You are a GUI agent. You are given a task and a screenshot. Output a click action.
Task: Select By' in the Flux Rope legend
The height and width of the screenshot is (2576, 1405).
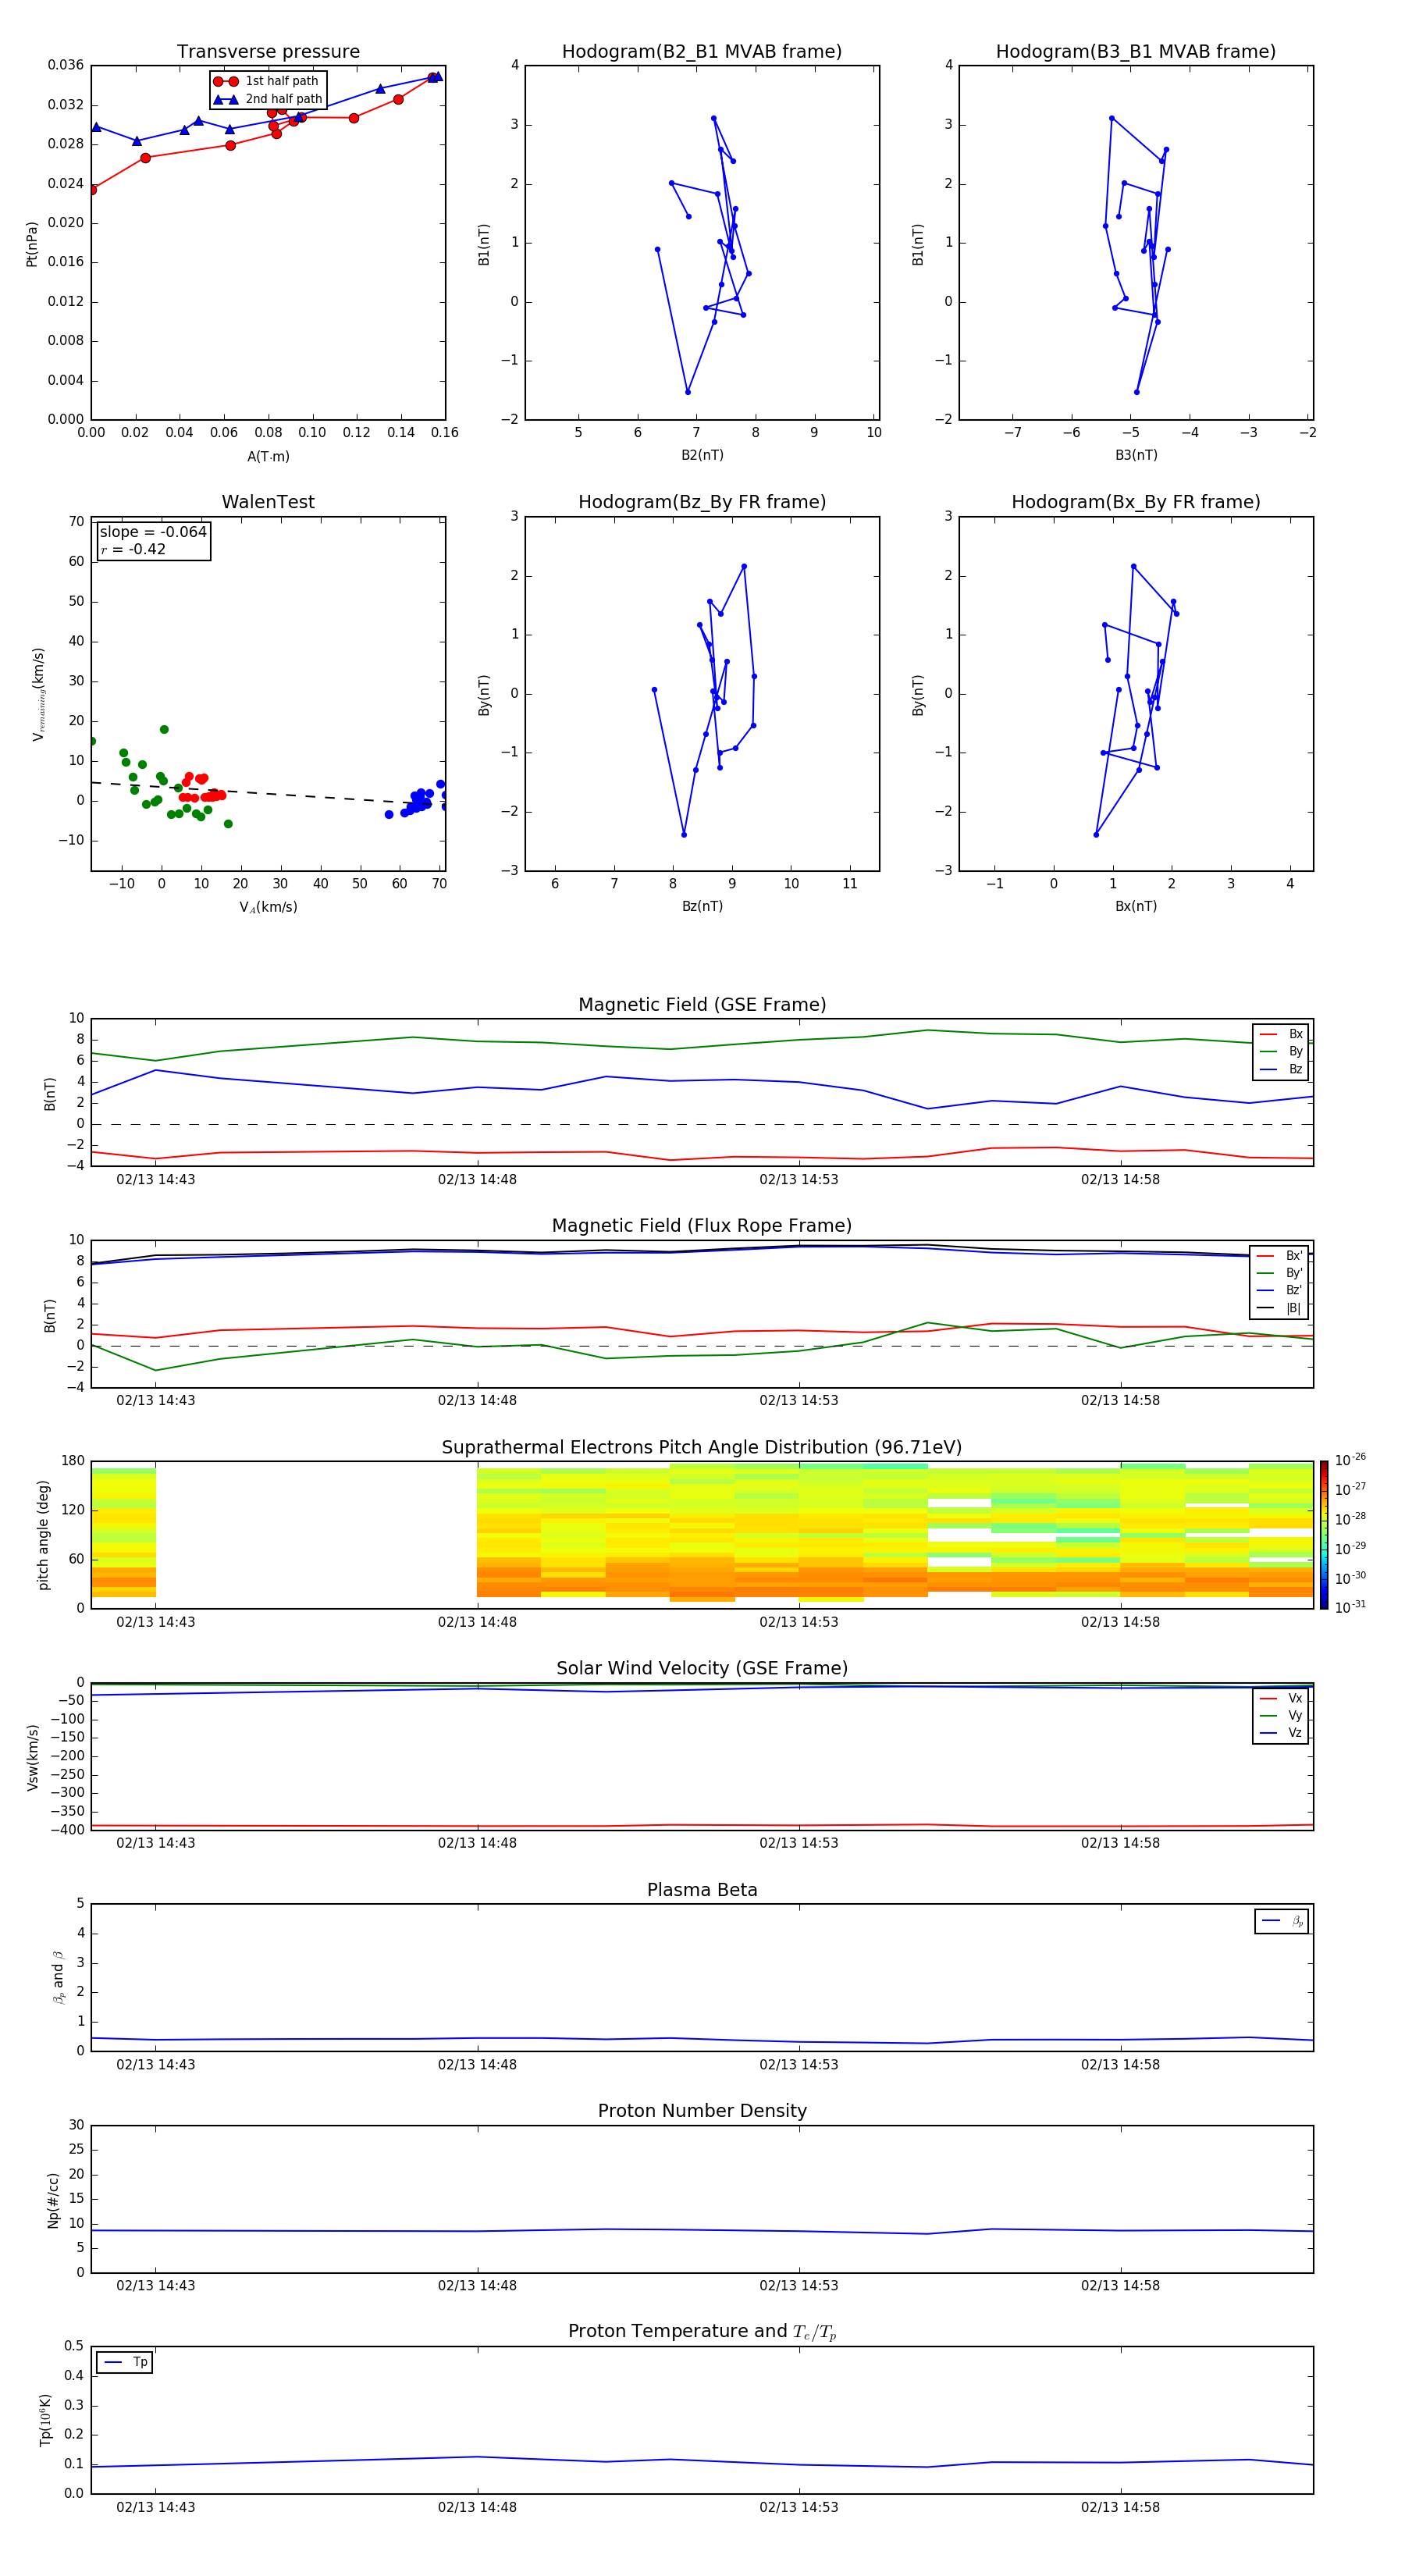(x=1280, y=1273)
